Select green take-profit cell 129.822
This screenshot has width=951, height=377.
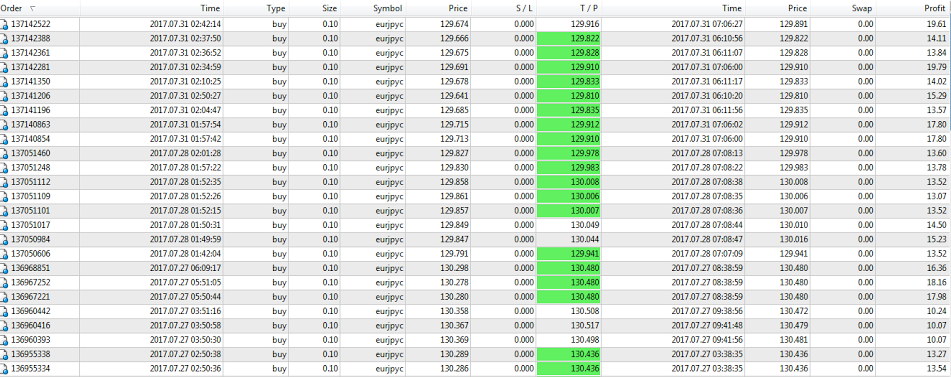(569, 38)
